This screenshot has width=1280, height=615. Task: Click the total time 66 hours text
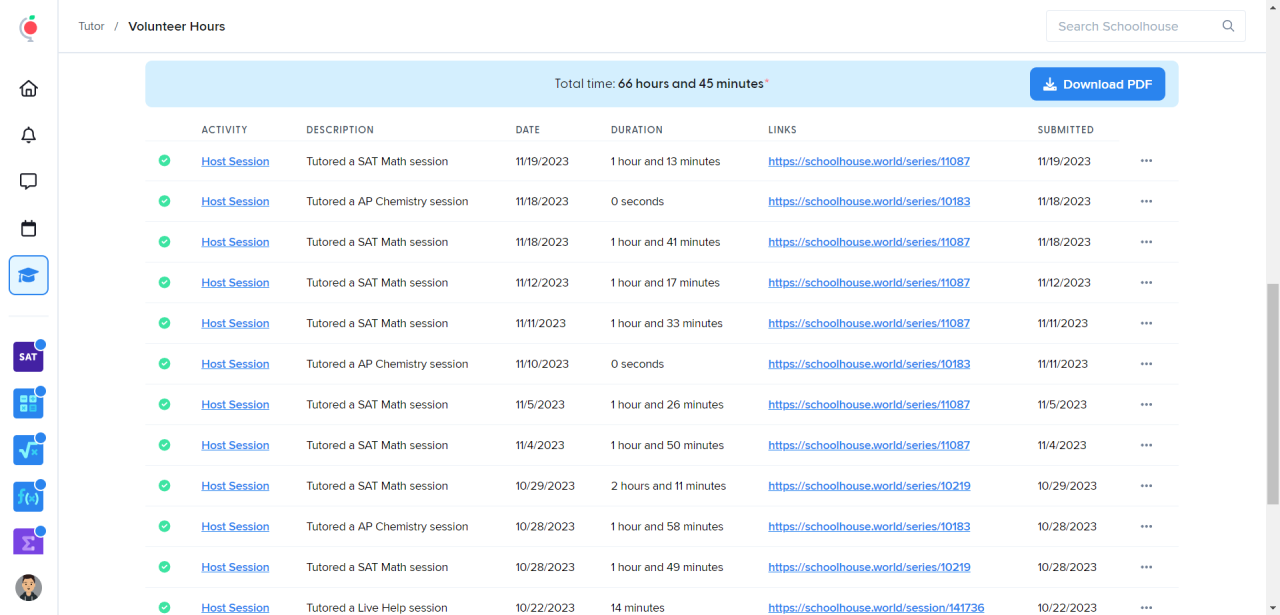pyautogui.click(x=662, y=84)
